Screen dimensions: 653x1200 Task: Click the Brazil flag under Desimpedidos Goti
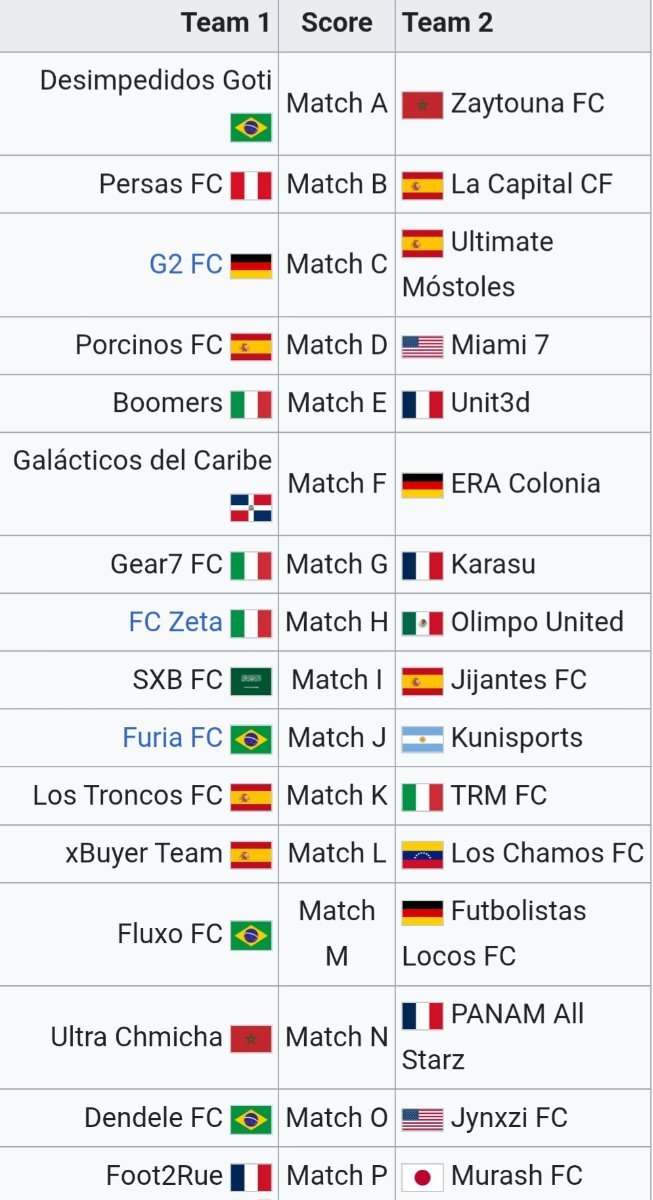pyautogui.click(x=251, y=127)
